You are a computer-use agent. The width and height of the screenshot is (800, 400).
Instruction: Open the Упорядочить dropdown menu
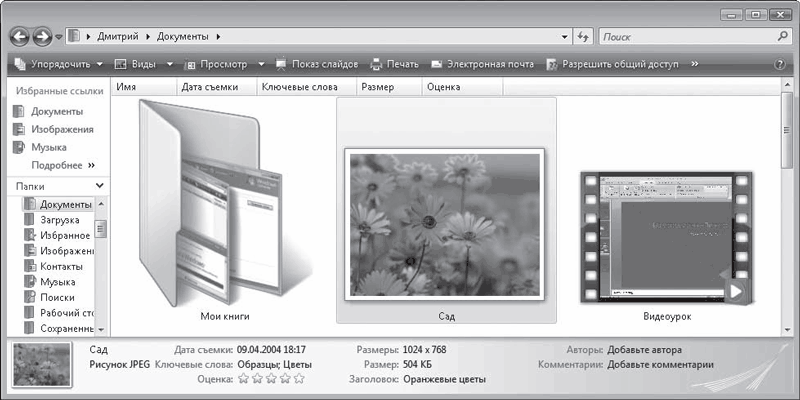[x=58, y=64]
